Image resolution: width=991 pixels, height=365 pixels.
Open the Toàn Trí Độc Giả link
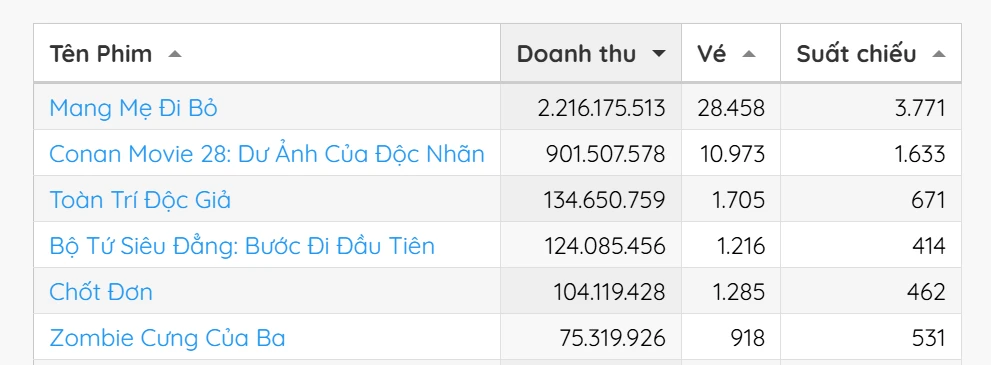tap(140, 200)
